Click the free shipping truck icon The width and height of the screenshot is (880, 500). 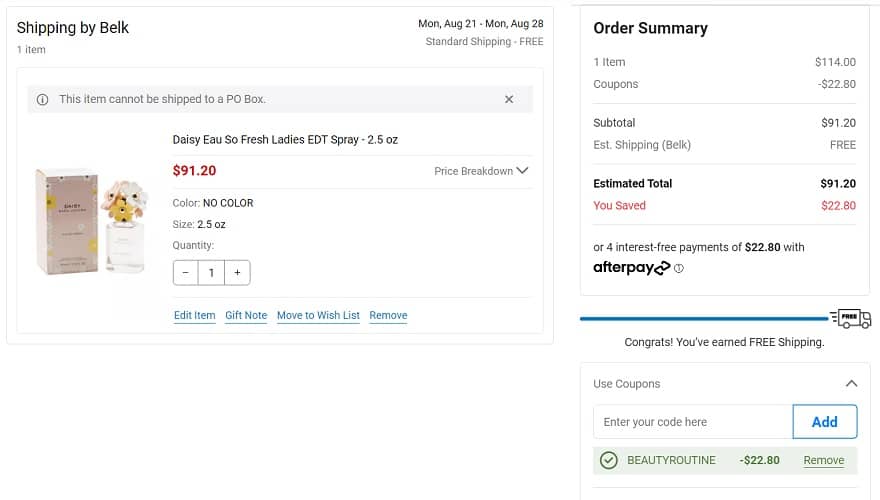point(851,319)
